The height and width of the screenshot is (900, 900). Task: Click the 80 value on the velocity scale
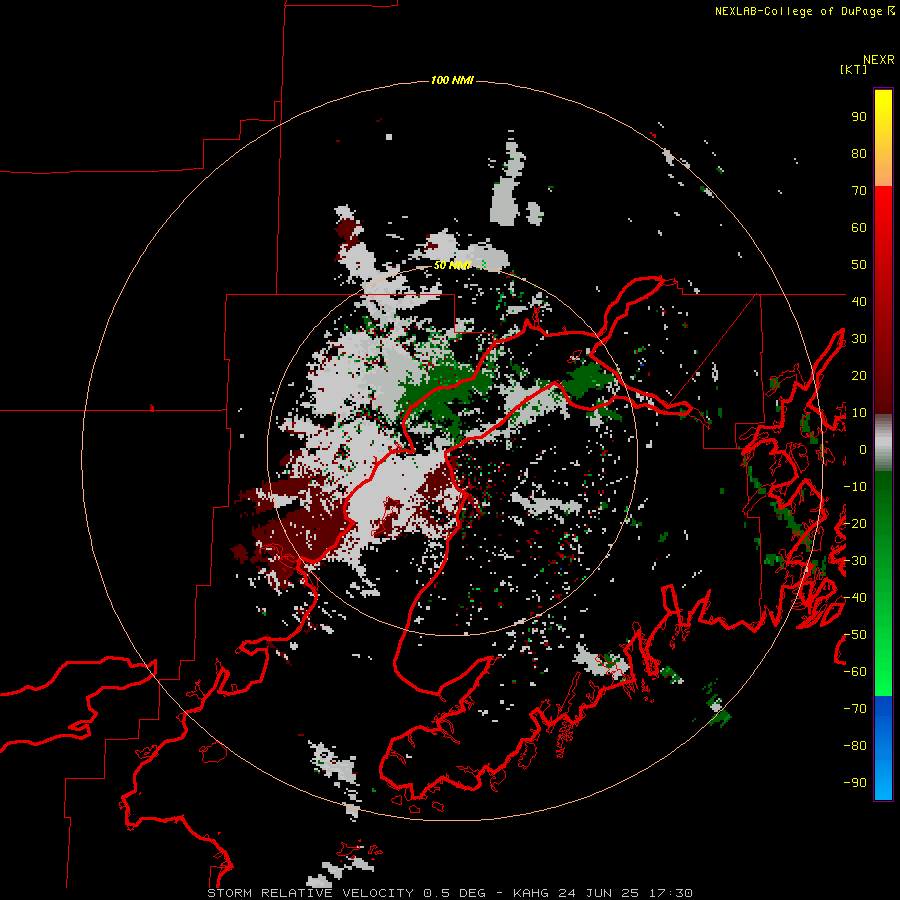(859, 154)
